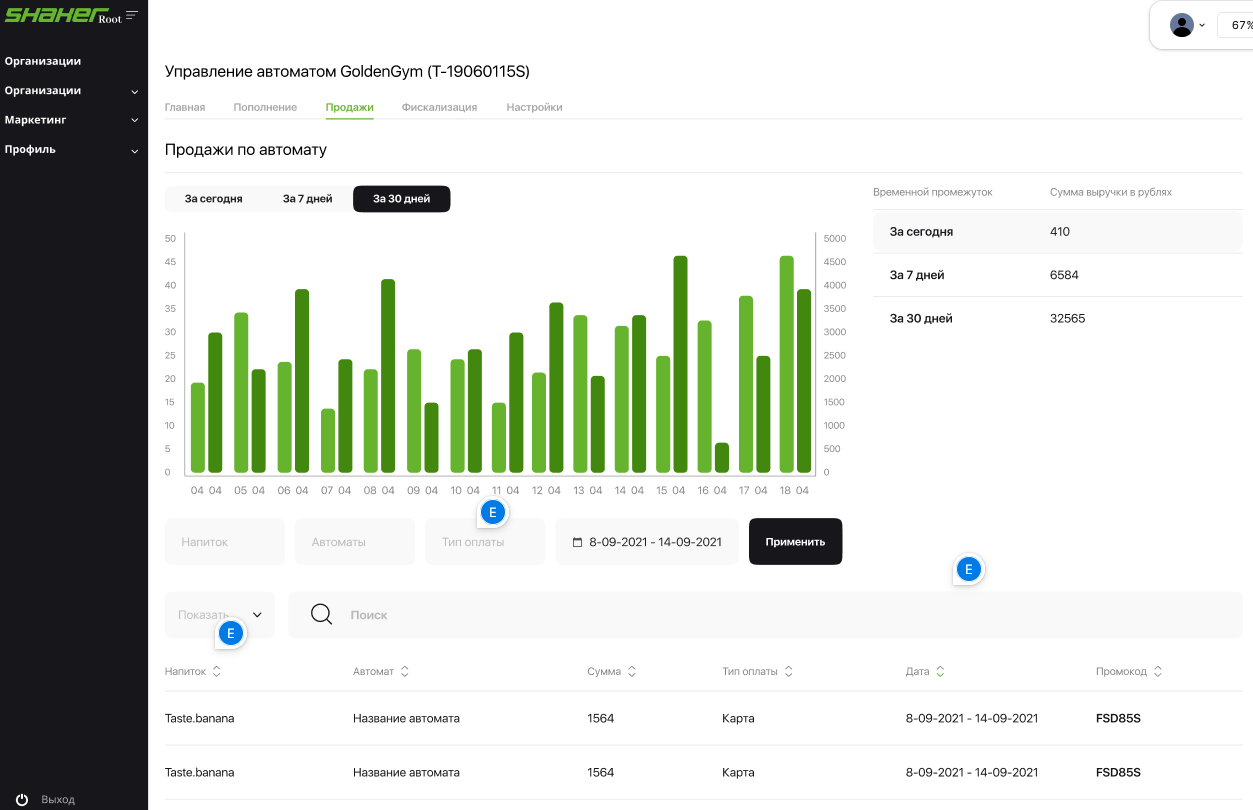Click the Управление автоматом GoldenGym page title
This screenshot has width=1253, height=810.
point(347,72)
